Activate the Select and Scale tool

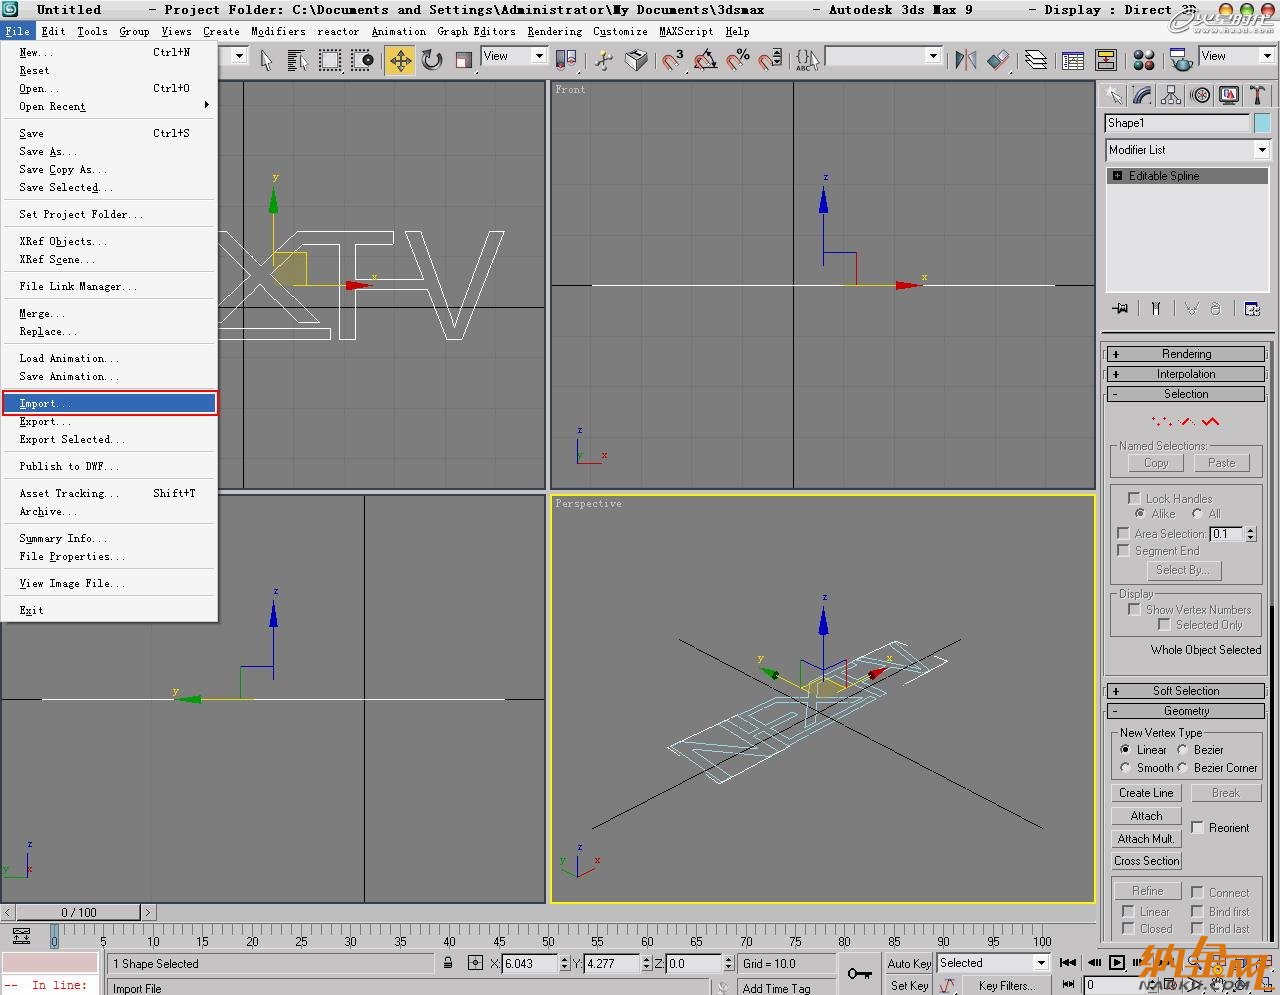(464, 60)
